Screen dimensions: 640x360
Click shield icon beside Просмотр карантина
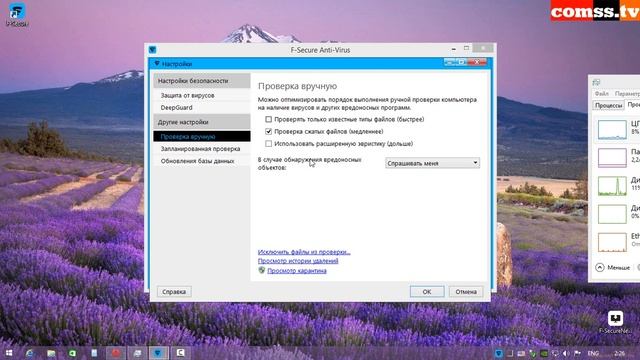pos(262,270)
